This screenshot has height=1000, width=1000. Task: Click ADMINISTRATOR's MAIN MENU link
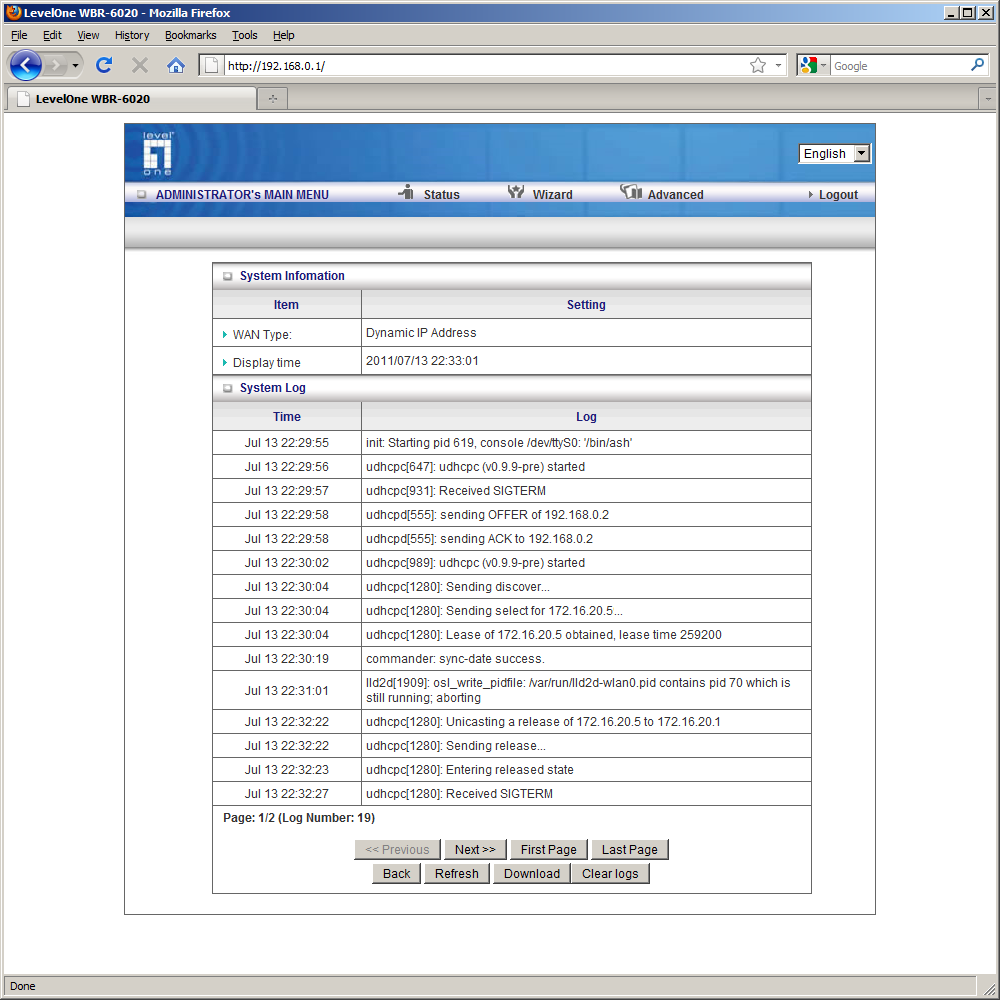point(242,195)
